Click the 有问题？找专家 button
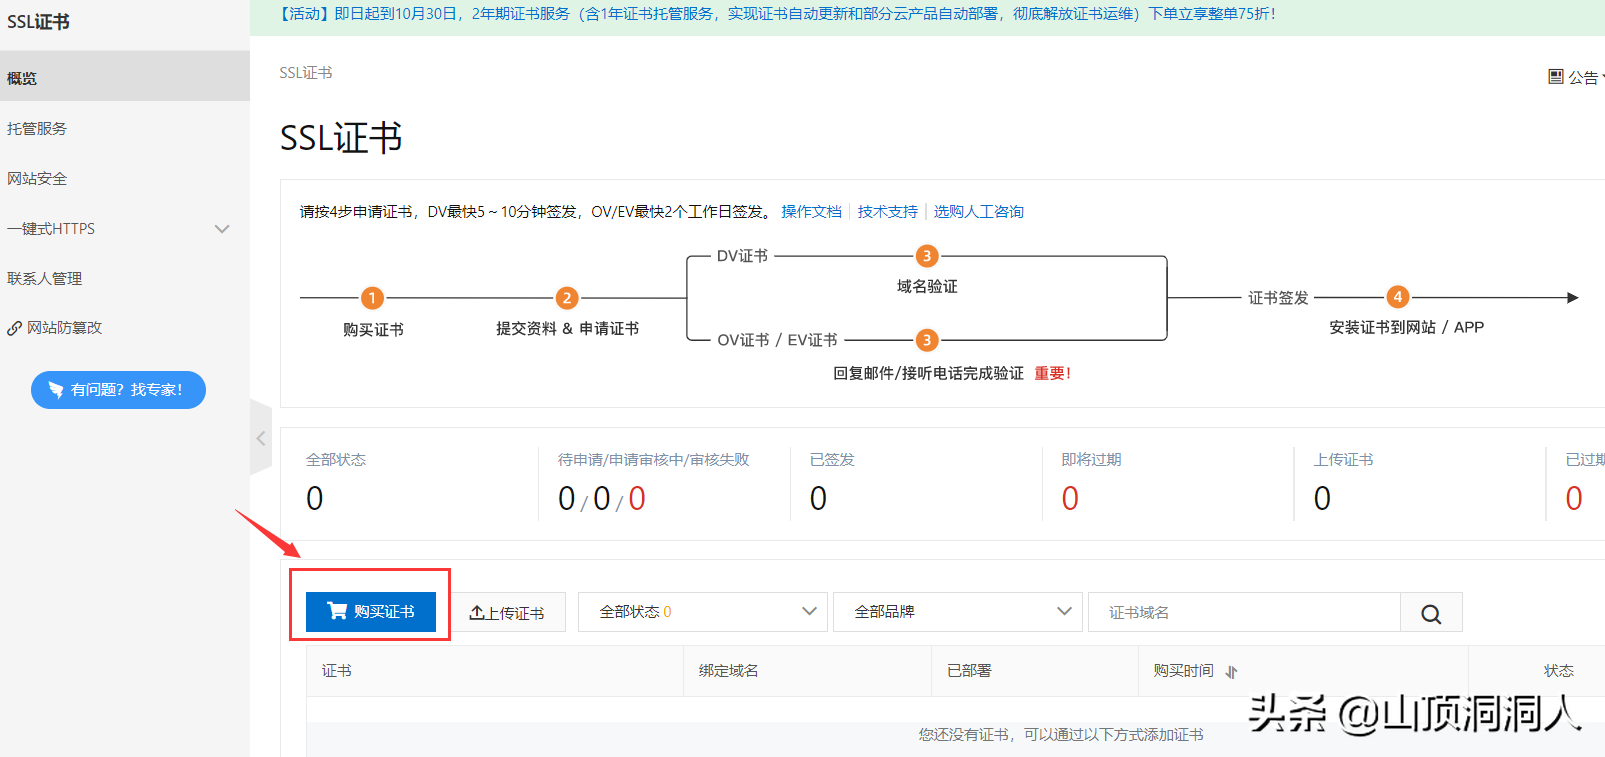Viewport: 1605px width, 757px height. [118, 390]
